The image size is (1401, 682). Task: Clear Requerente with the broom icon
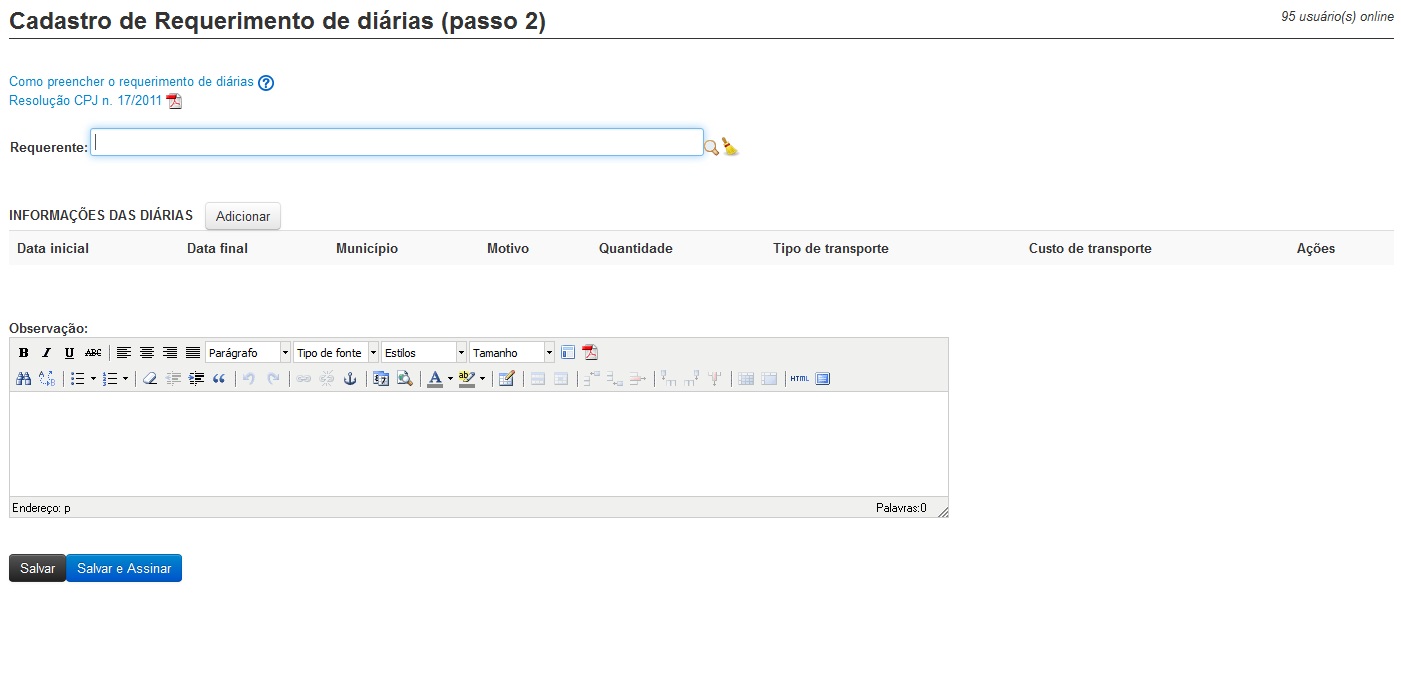tap(730, 147)
